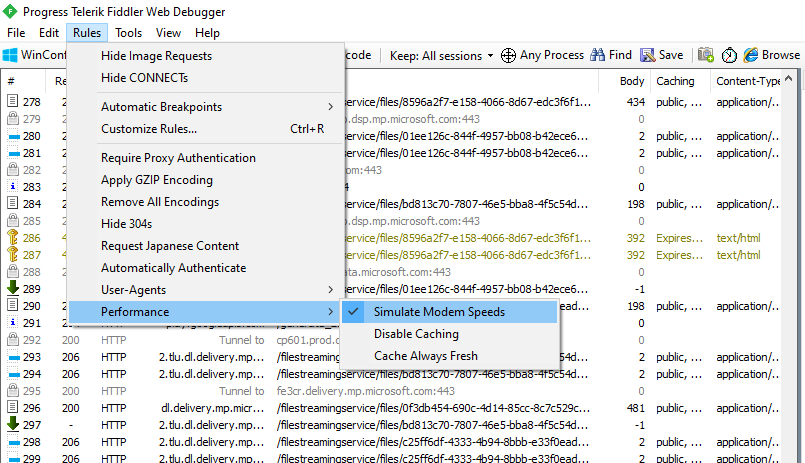
Task: Click key icon of session 287
Action: (x=13, y=254)
